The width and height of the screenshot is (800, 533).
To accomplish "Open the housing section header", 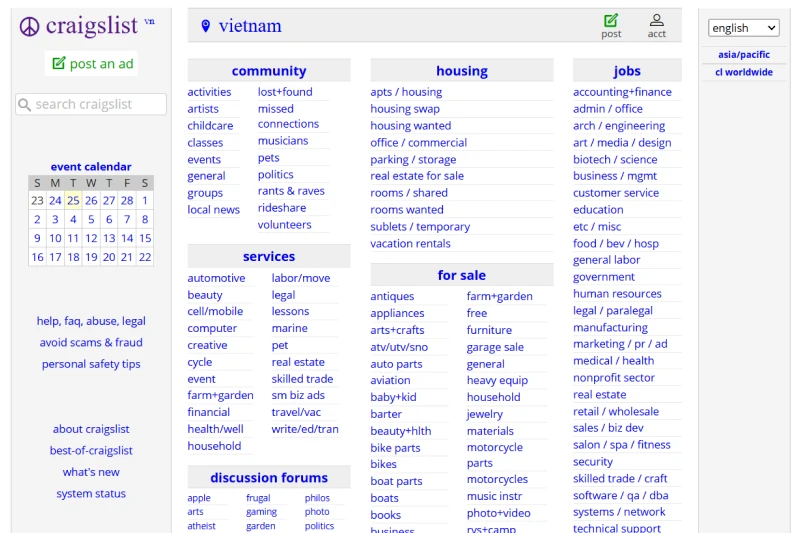I will (462, 70).
